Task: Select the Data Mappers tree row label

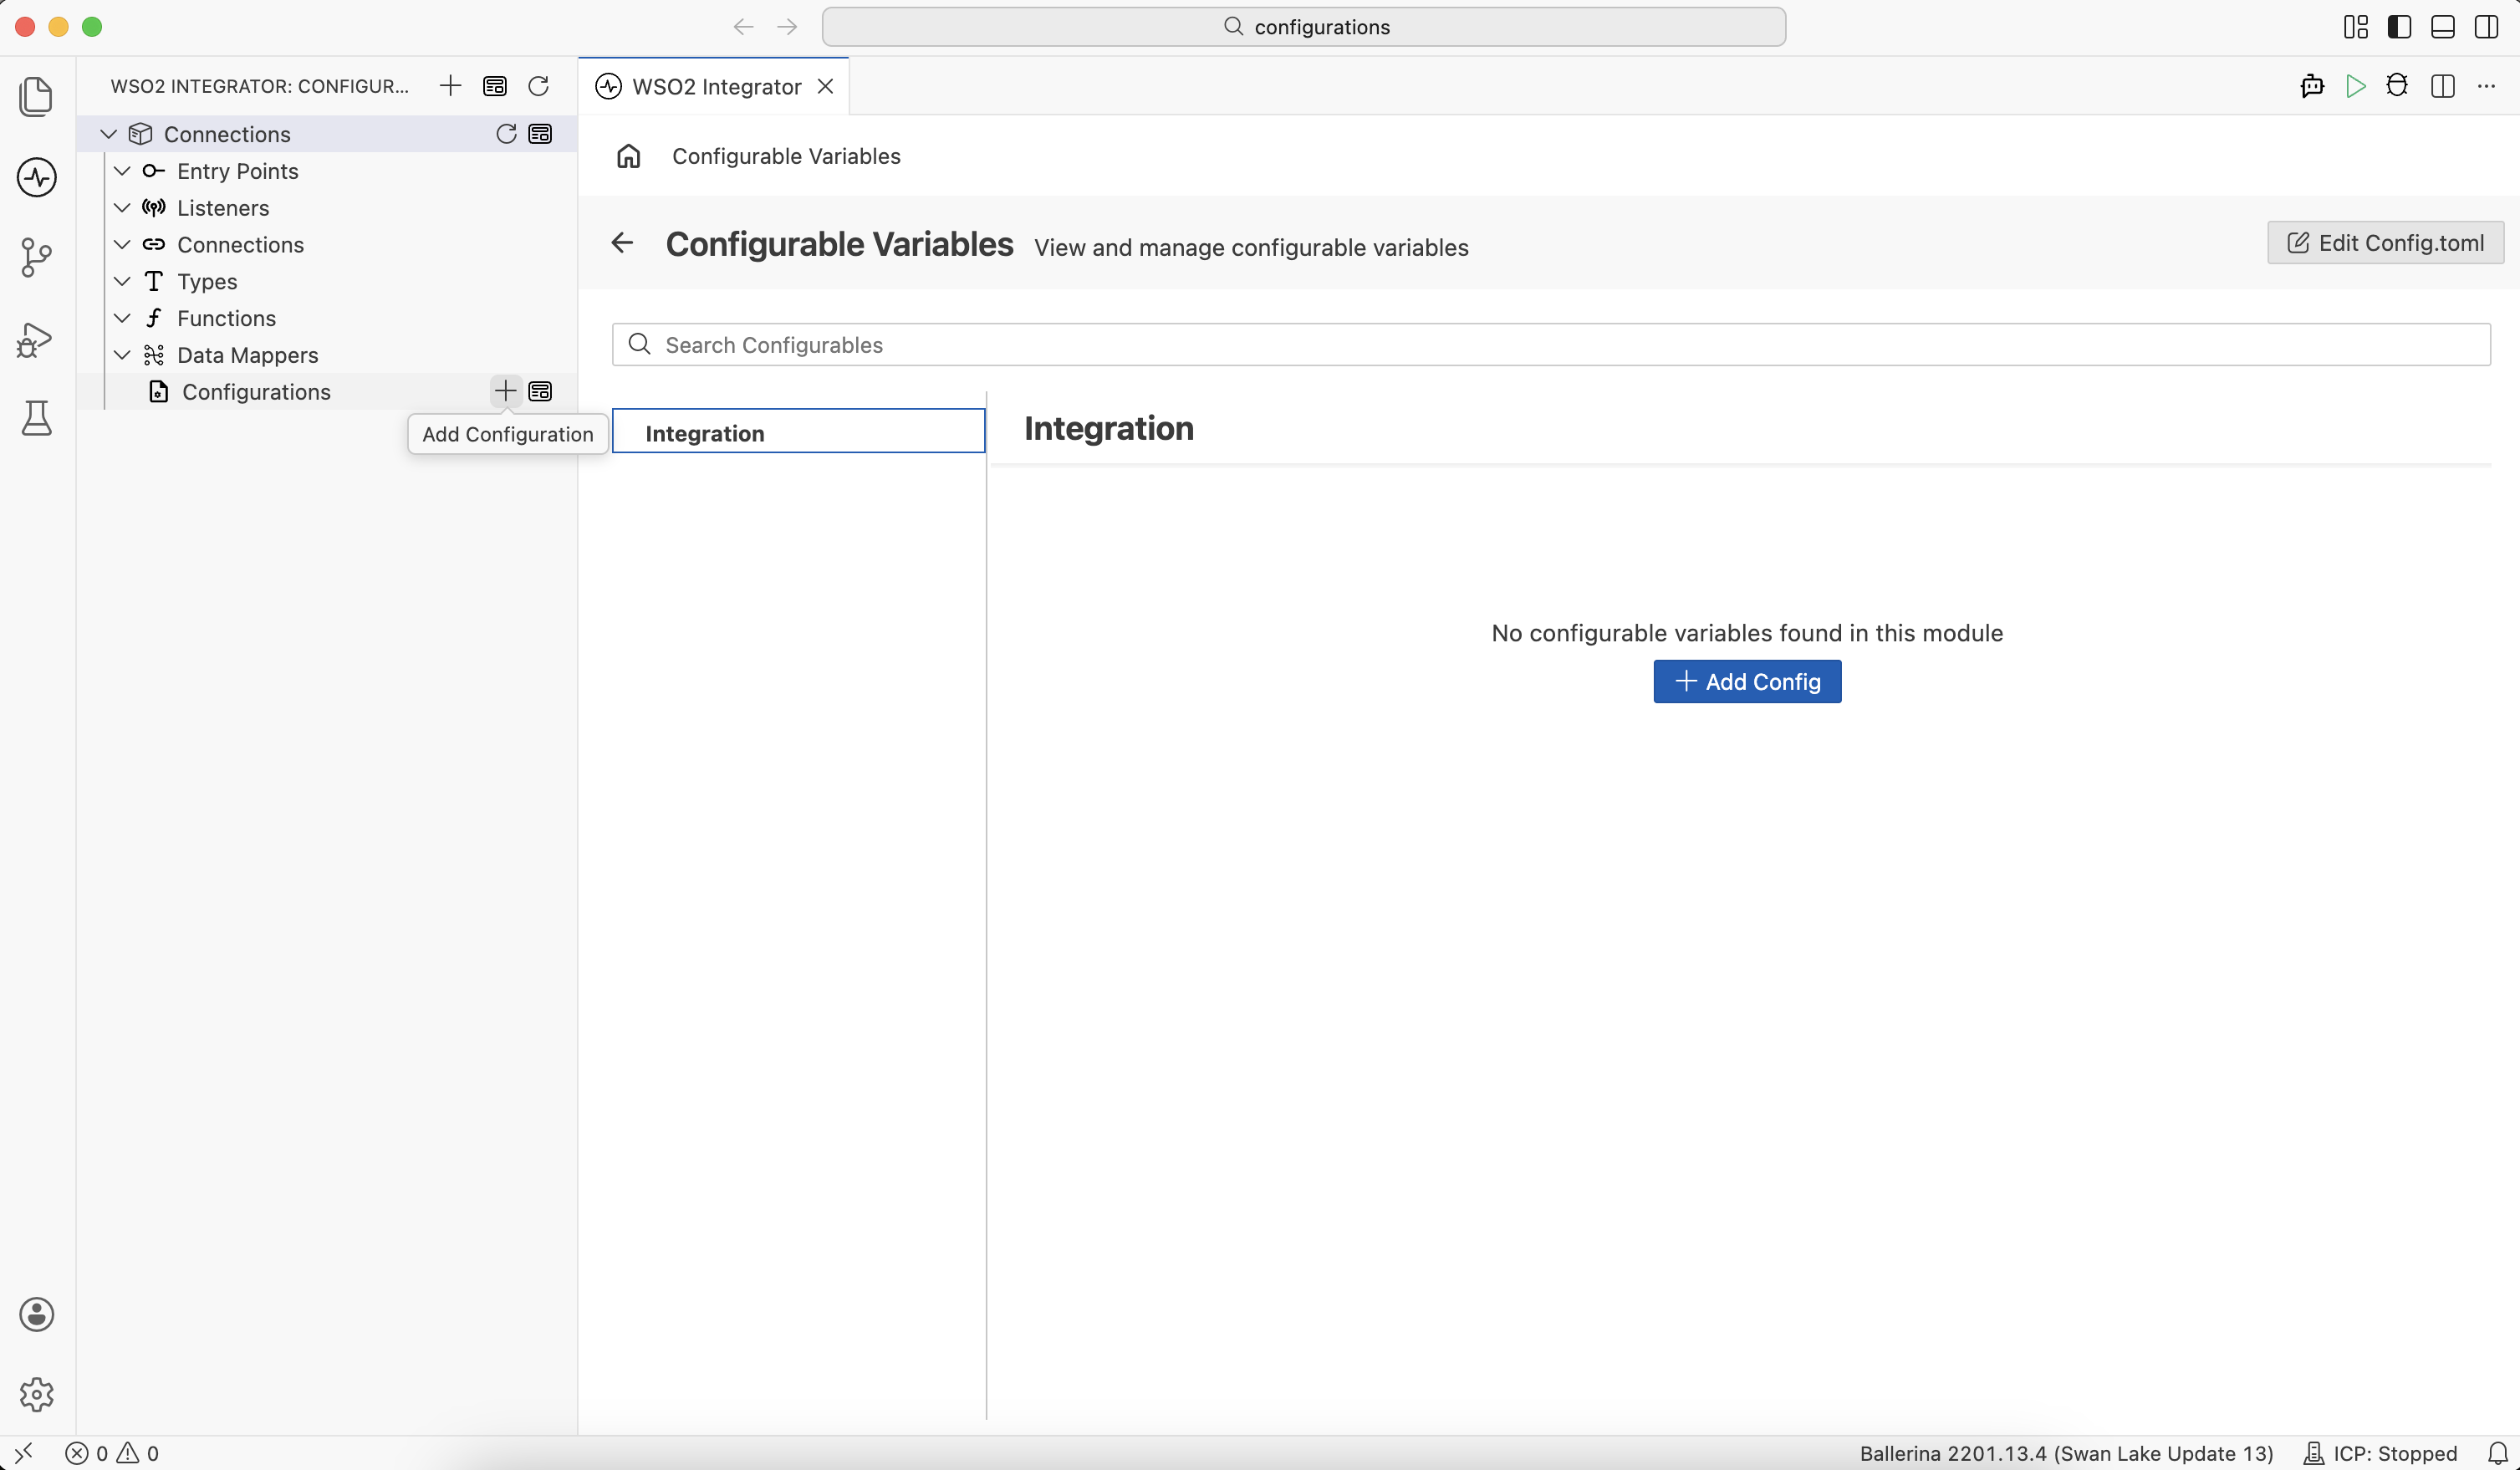Action: pos(248,355)
